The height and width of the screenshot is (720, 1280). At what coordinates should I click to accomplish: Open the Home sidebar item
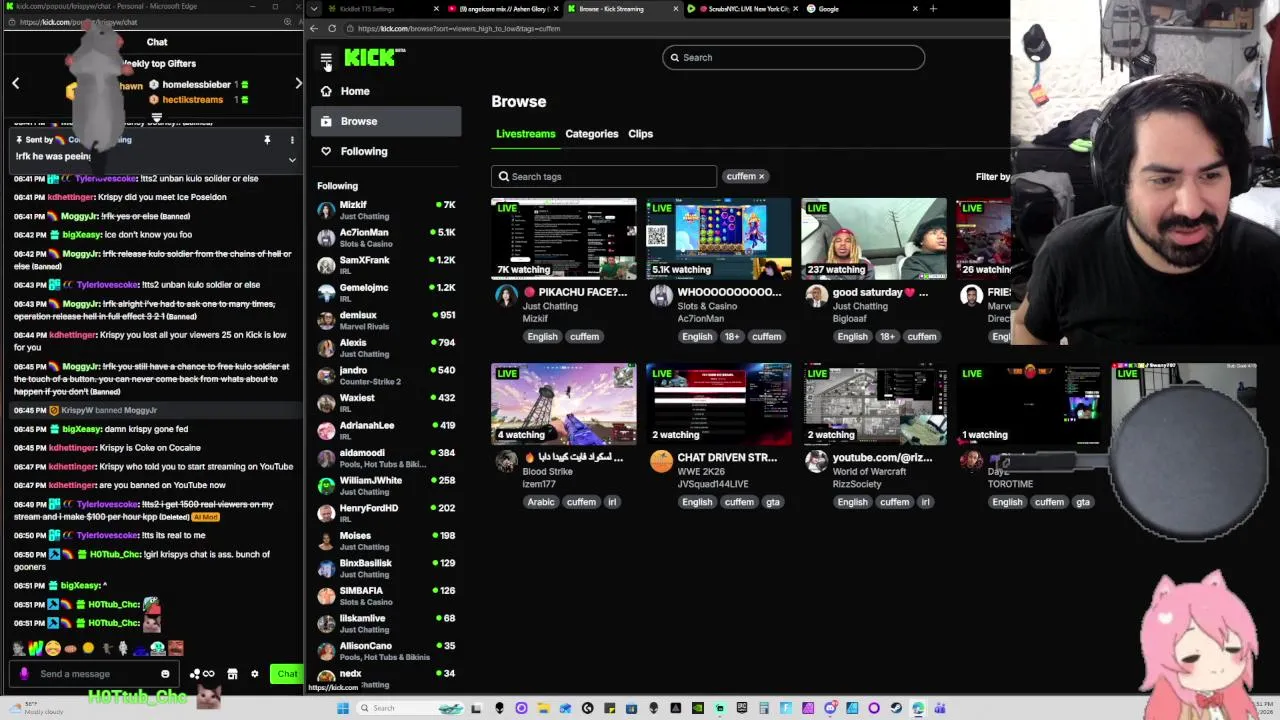[x=385, y=91]
